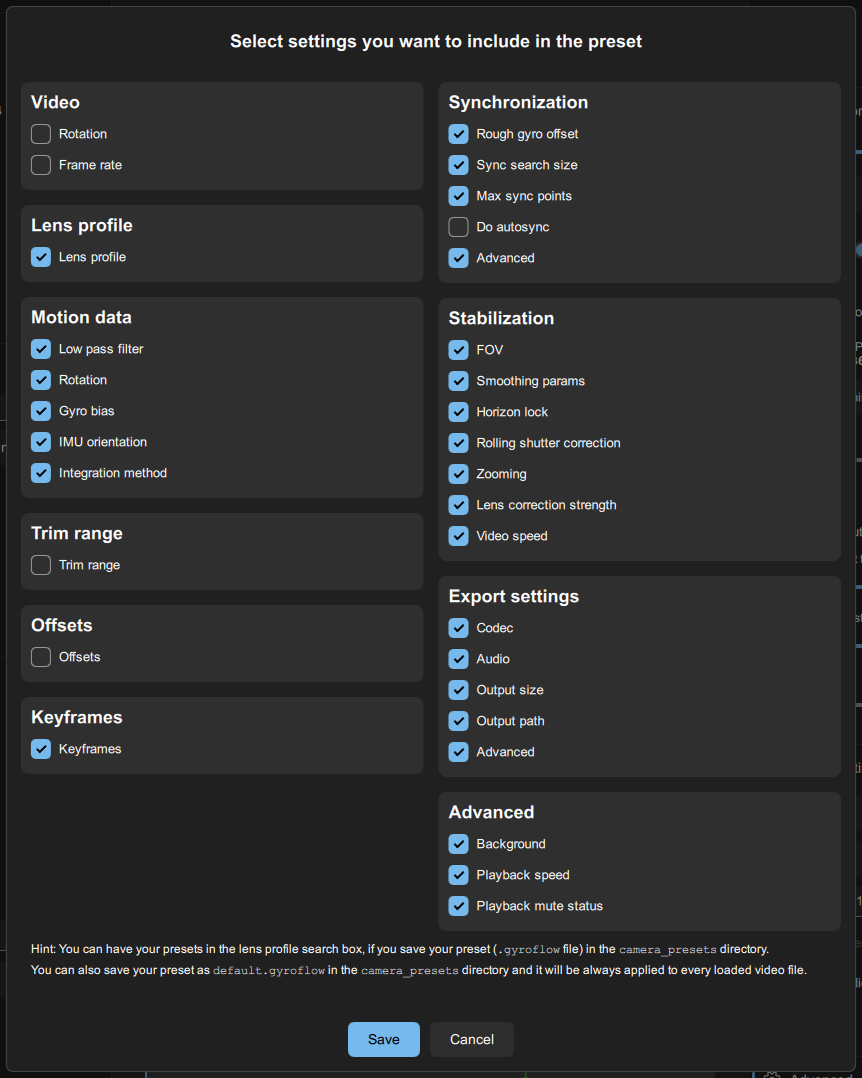Toggle the FOV checkbox
The image size is (862, 1078).
(458, 350)
